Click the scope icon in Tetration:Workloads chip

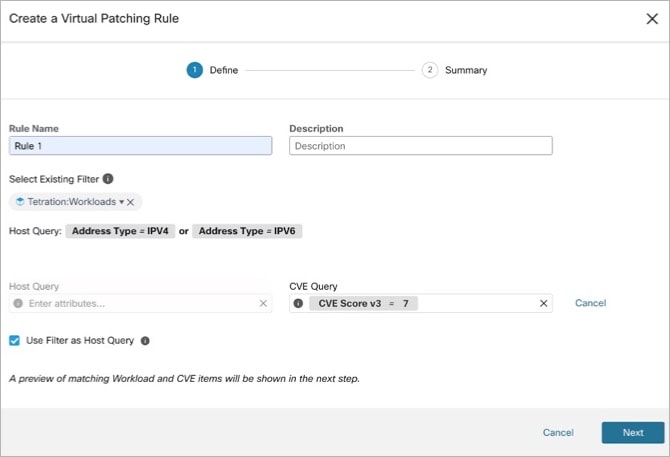[x=20, y=202]
